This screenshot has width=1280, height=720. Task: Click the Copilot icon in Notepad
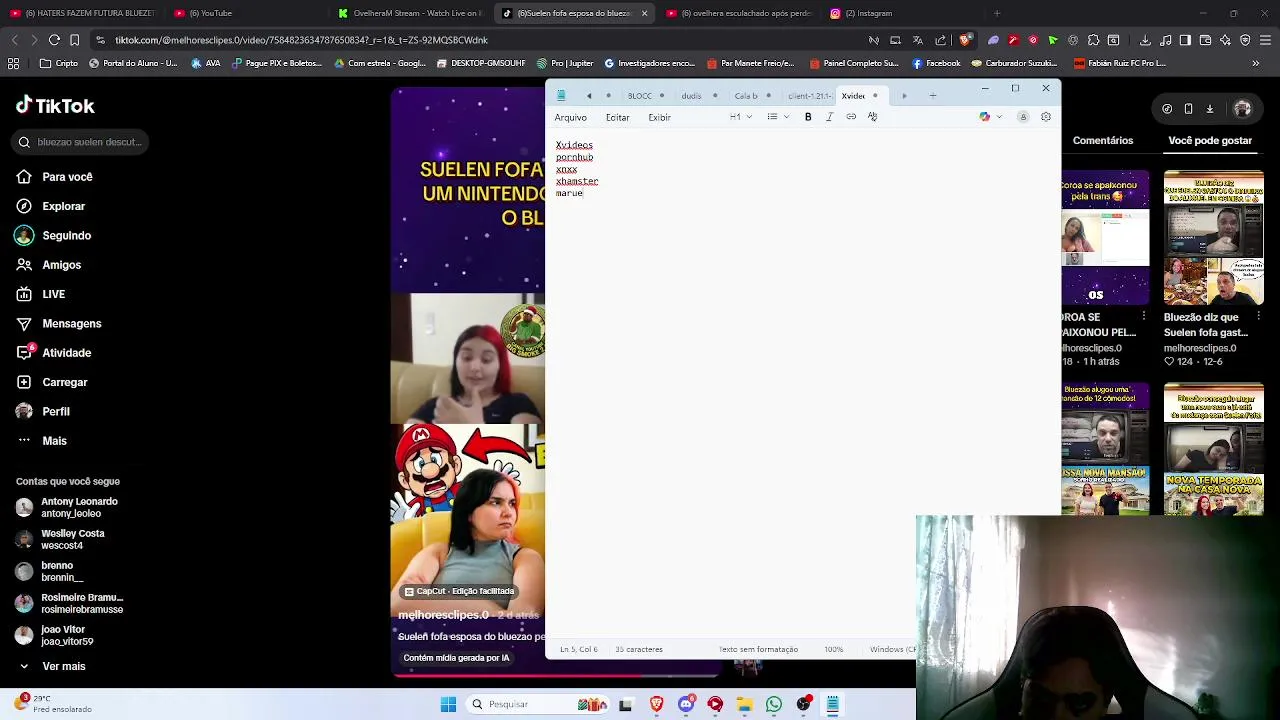985,117
